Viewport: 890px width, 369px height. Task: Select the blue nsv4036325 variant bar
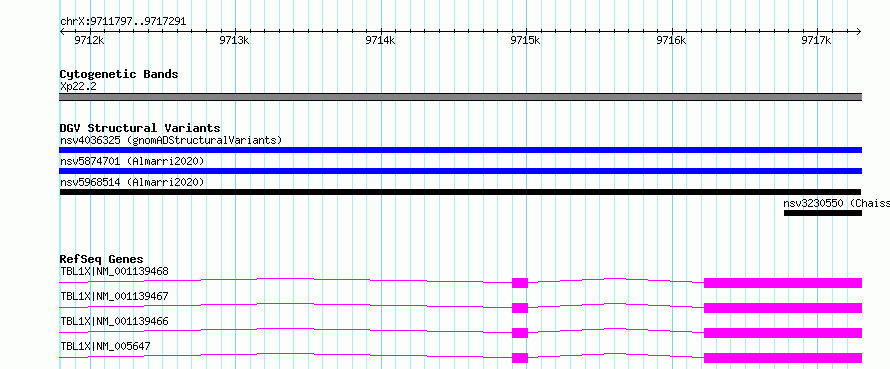(x=460, y=150)
